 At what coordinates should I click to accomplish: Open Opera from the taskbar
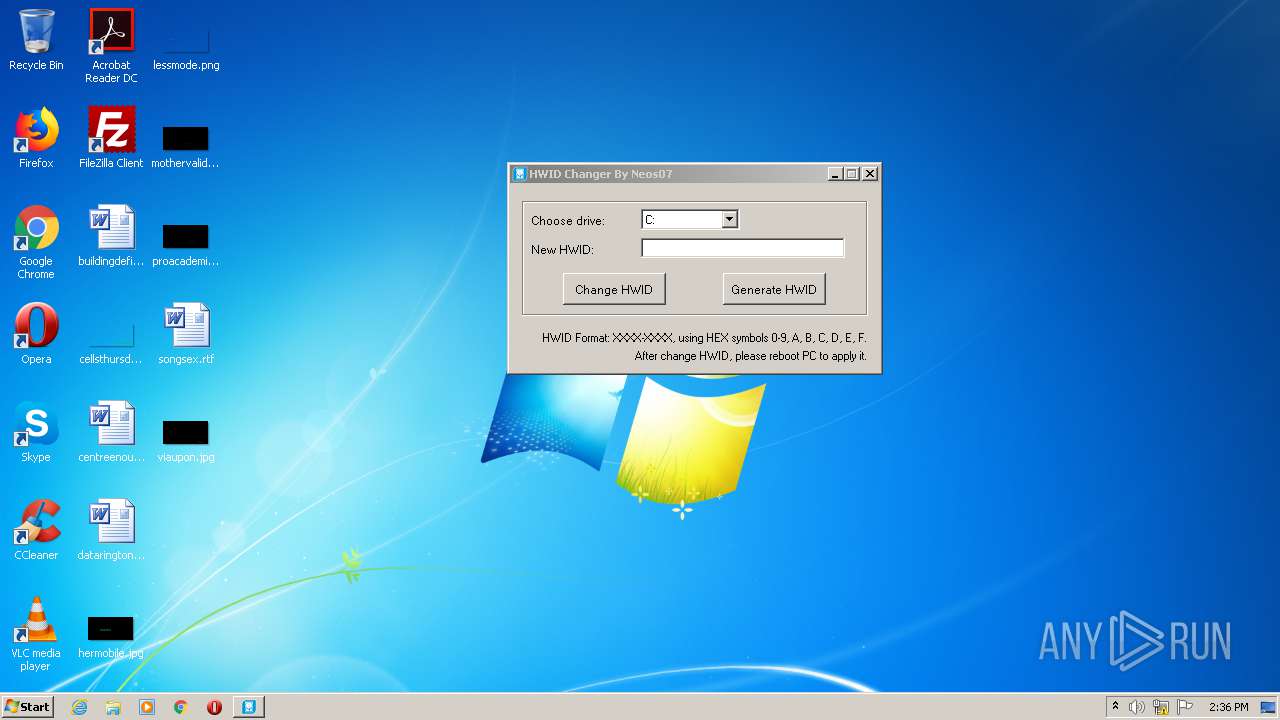tap(214, 707)
